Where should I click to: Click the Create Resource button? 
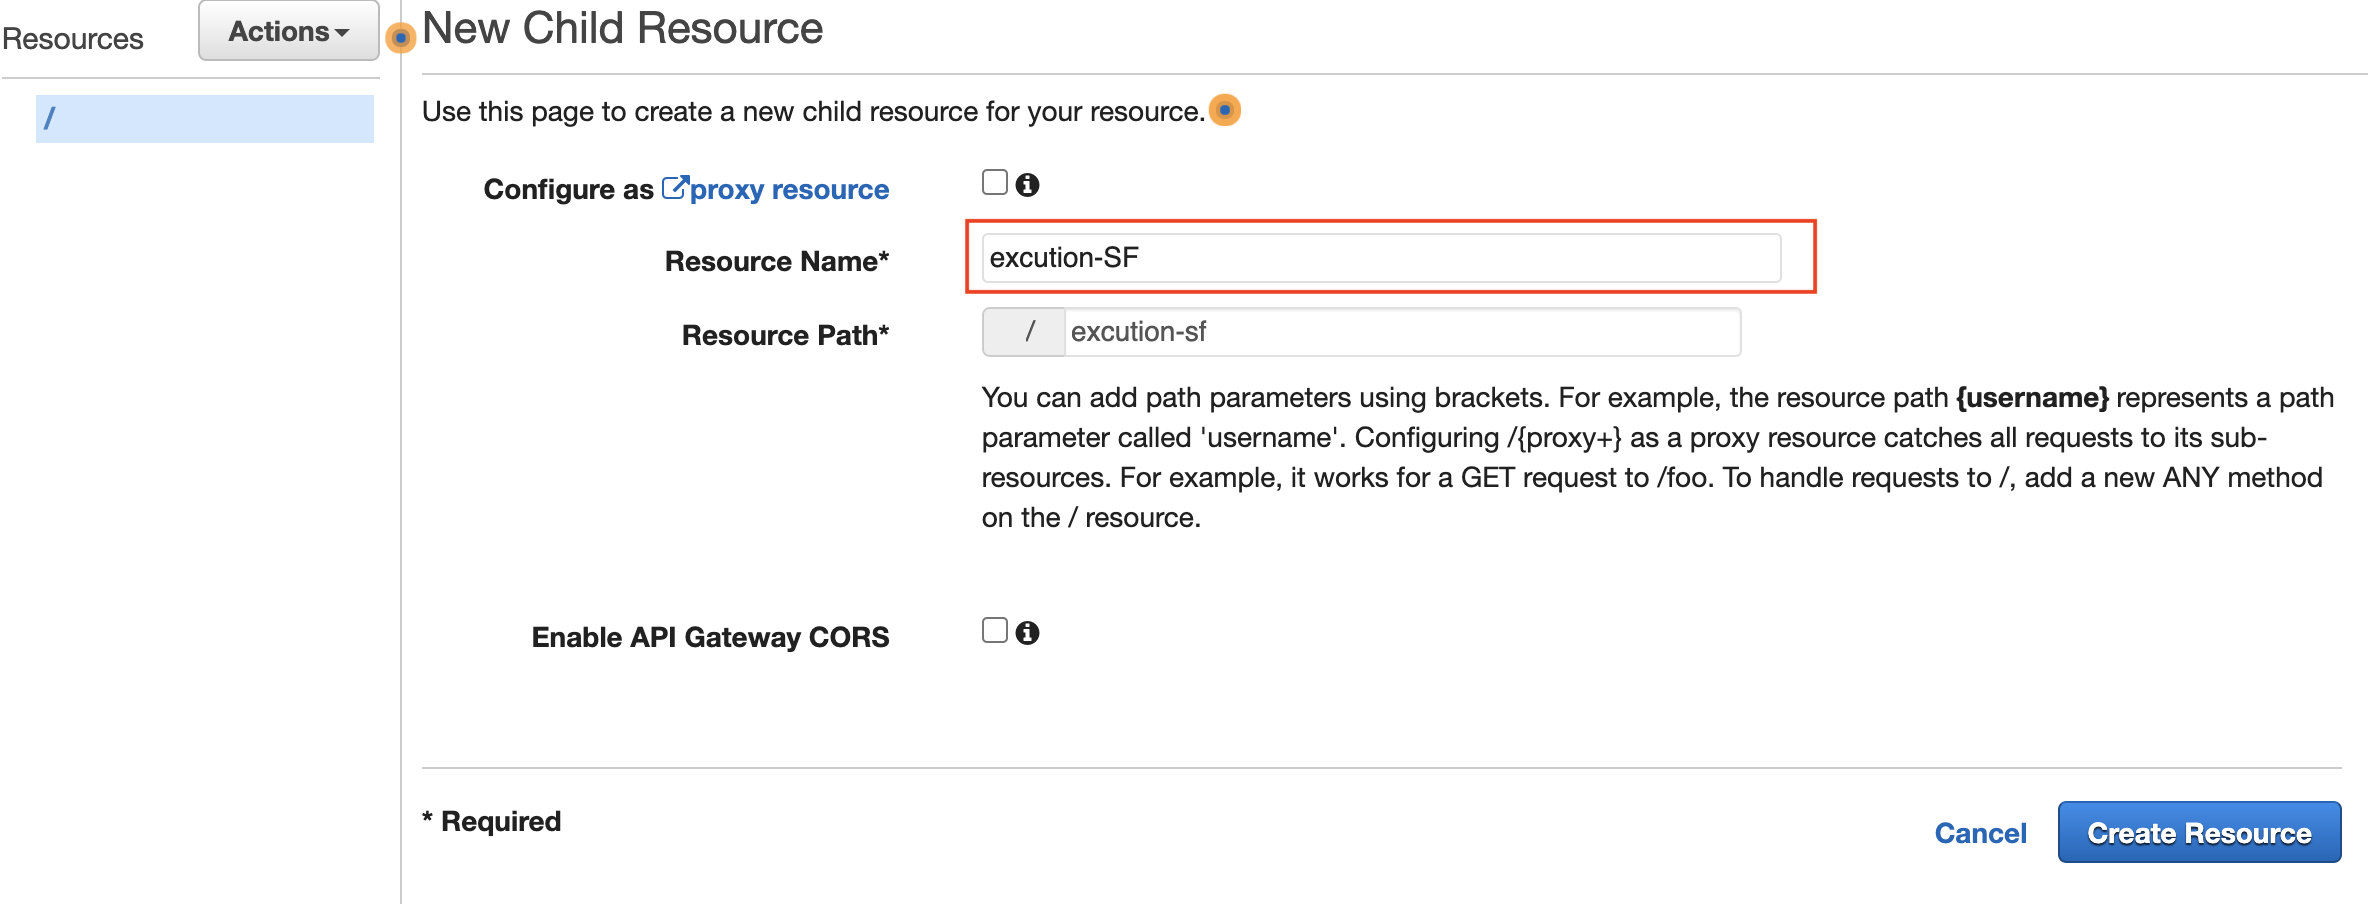pos(2199,832)
